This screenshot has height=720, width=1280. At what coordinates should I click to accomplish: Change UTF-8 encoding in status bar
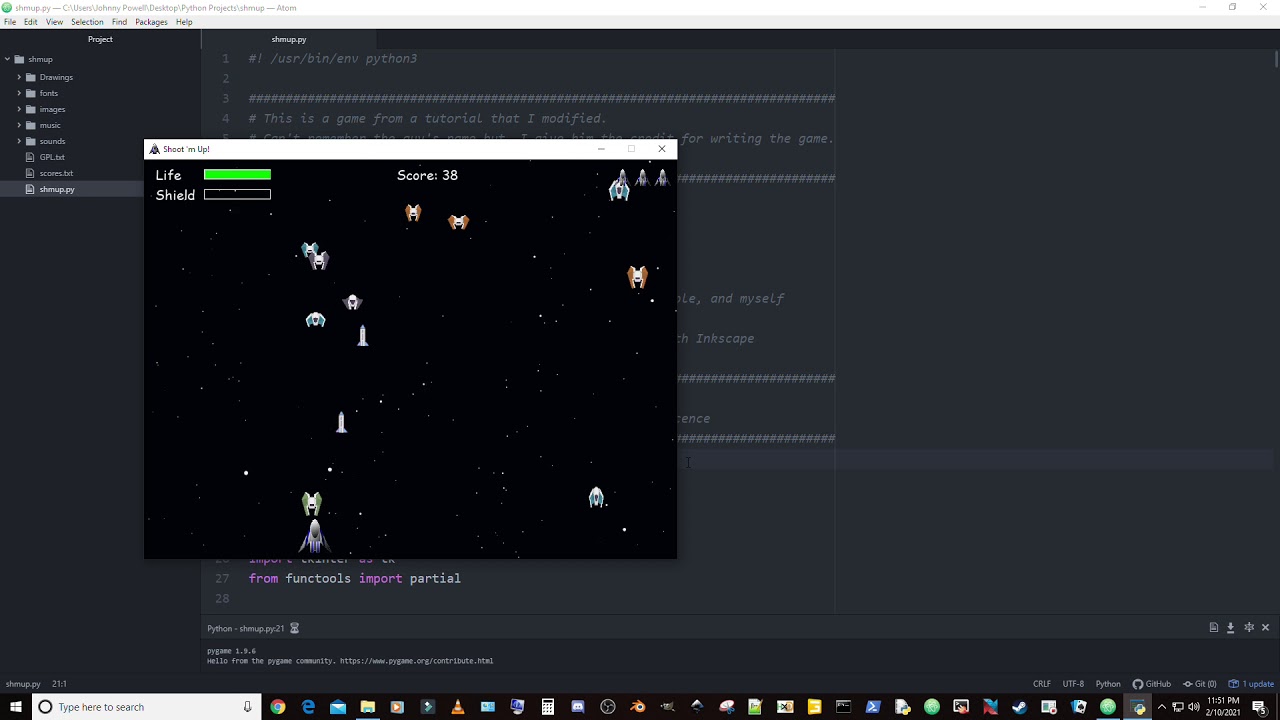coord(1073,684)
